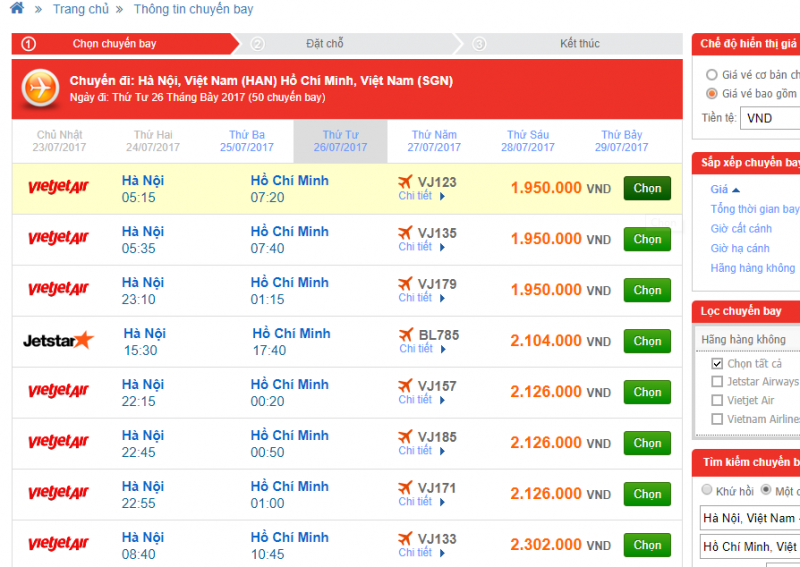
Task: Select the Đặt chỗ step tab
Action: point(349,44)
